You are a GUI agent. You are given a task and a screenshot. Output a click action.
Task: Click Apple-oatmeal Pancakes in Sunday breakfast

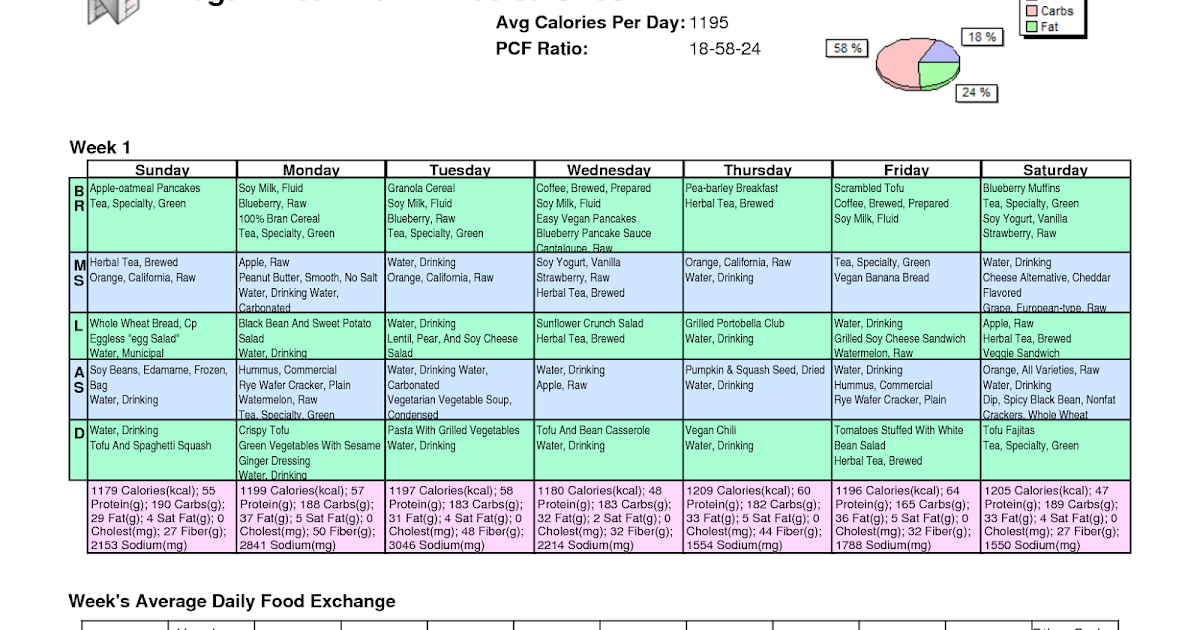(x=145, y=188)
